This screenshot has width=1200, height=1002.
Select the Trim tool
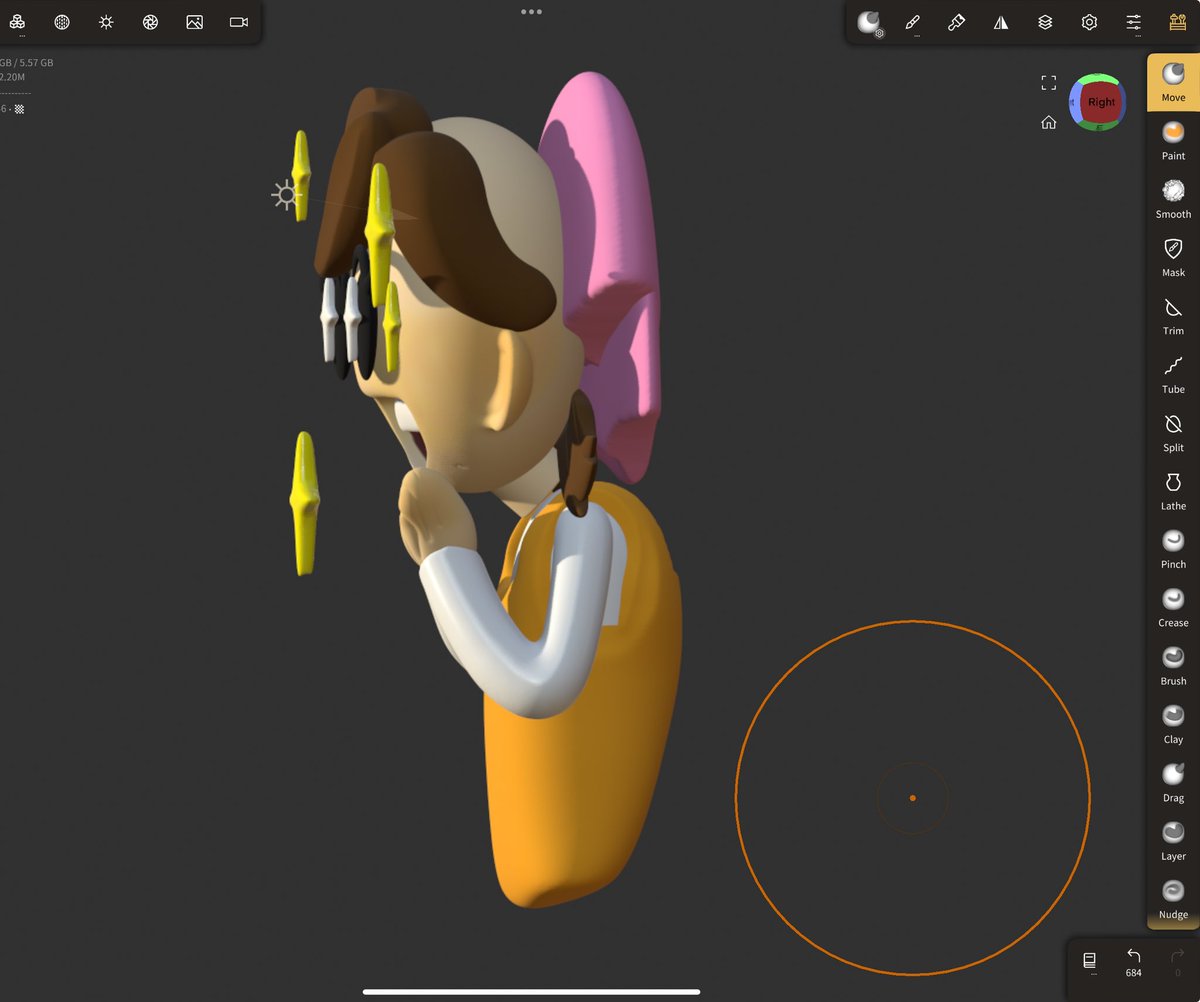tap(1173, 316)
